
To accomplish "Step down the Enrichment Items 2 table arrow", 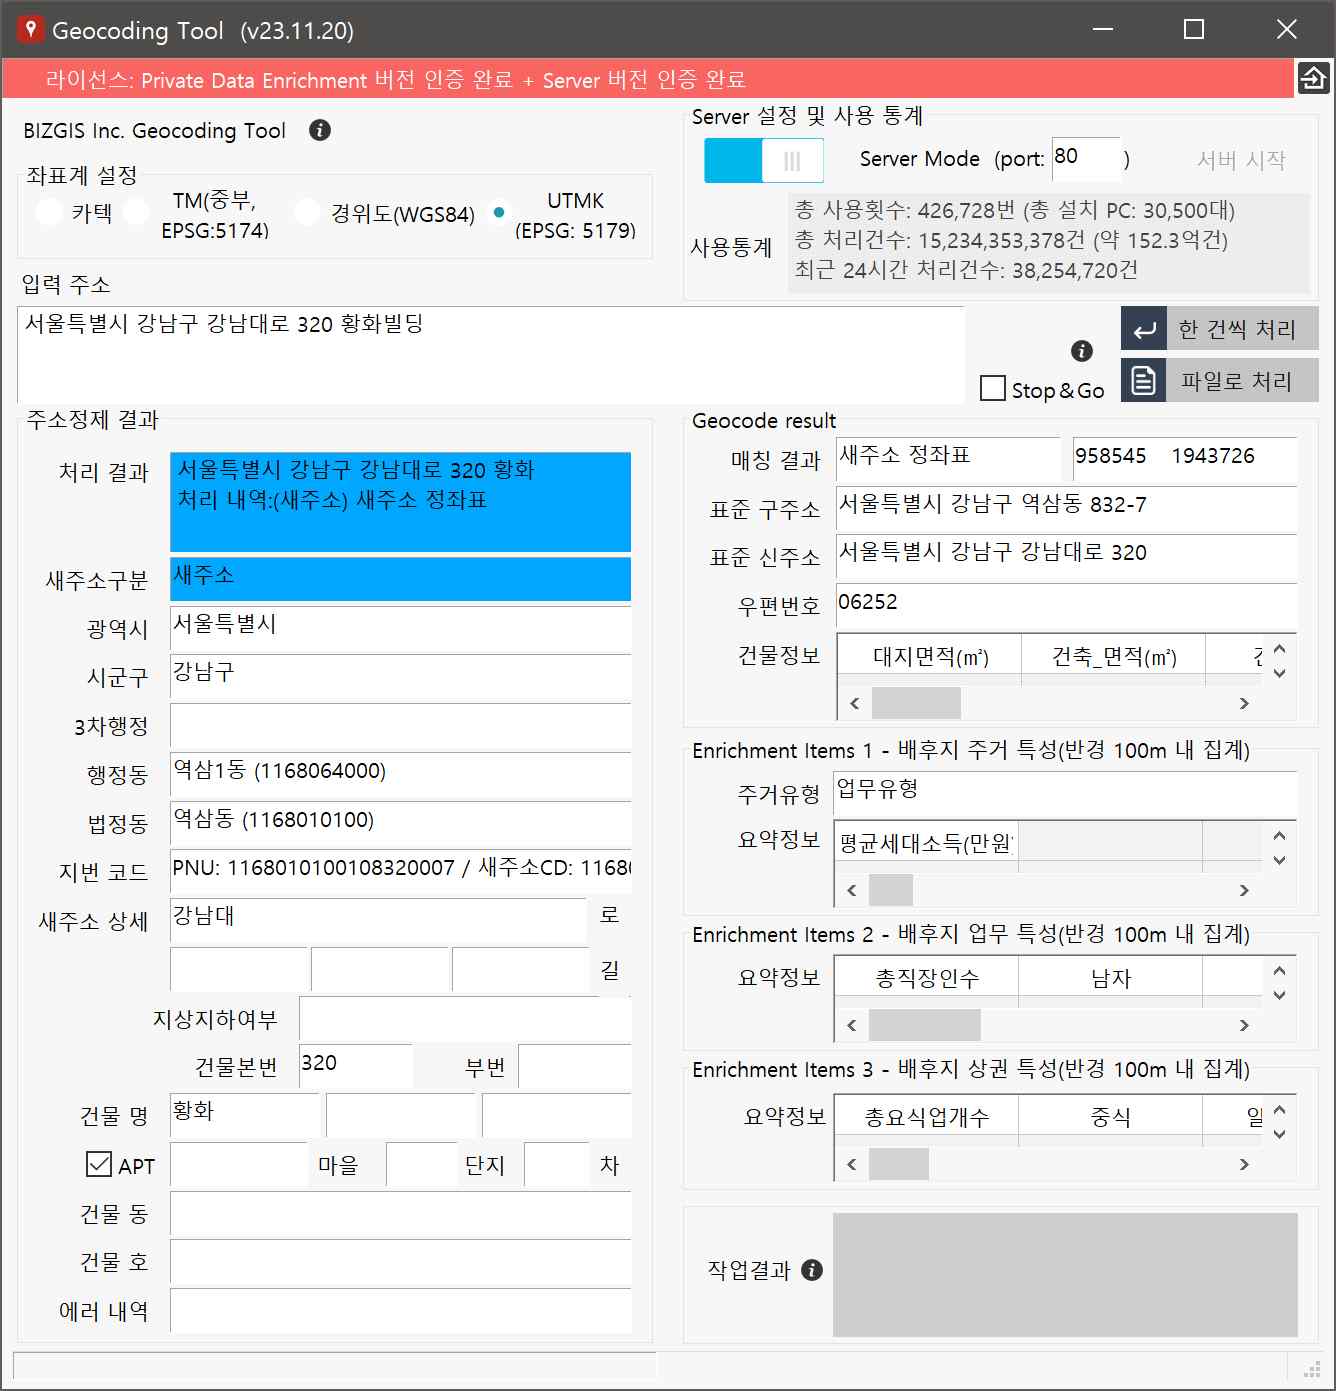I will point(1280,995).
